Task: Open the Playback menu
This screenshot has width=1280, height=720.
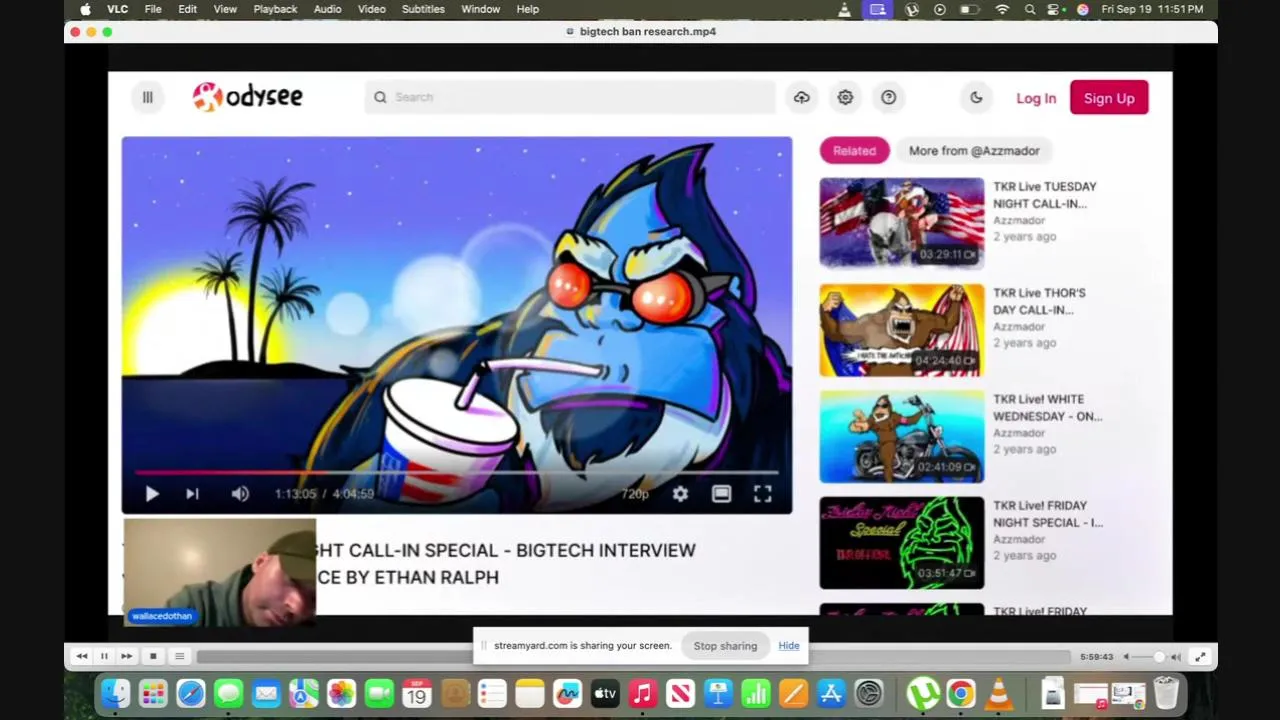Action: pyautogui.click(x=275, y=9)
